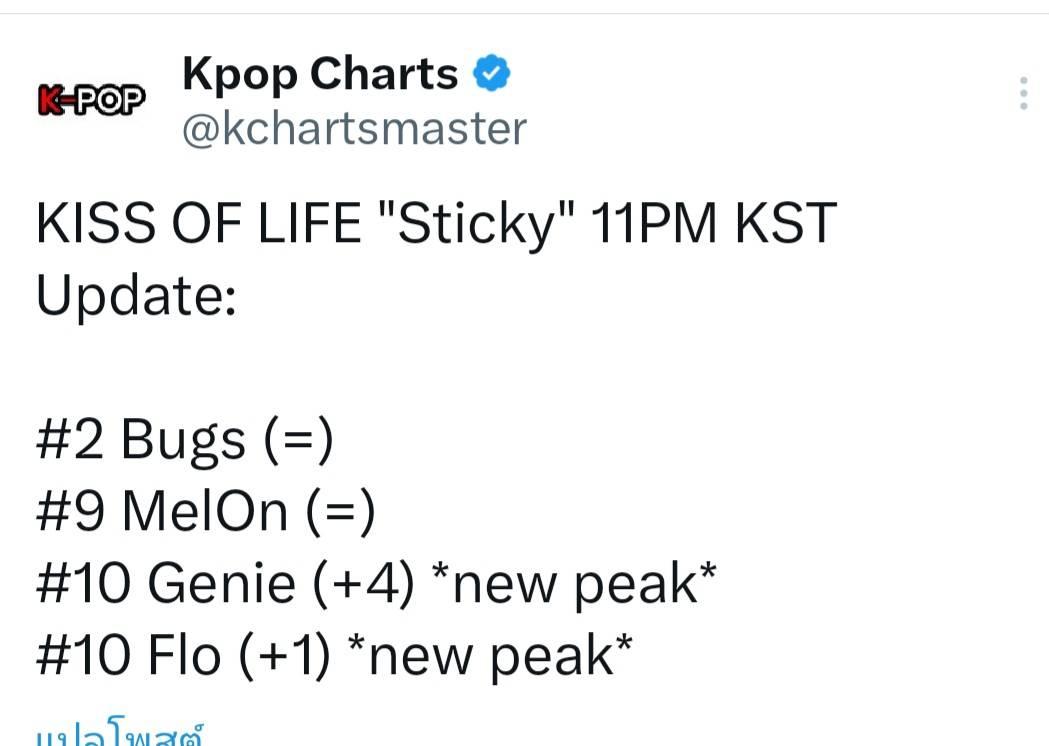Viewport: 1049px width, 746px height.
Task: Click the word "Bugs" in the chart list
Action: point(183,441)
